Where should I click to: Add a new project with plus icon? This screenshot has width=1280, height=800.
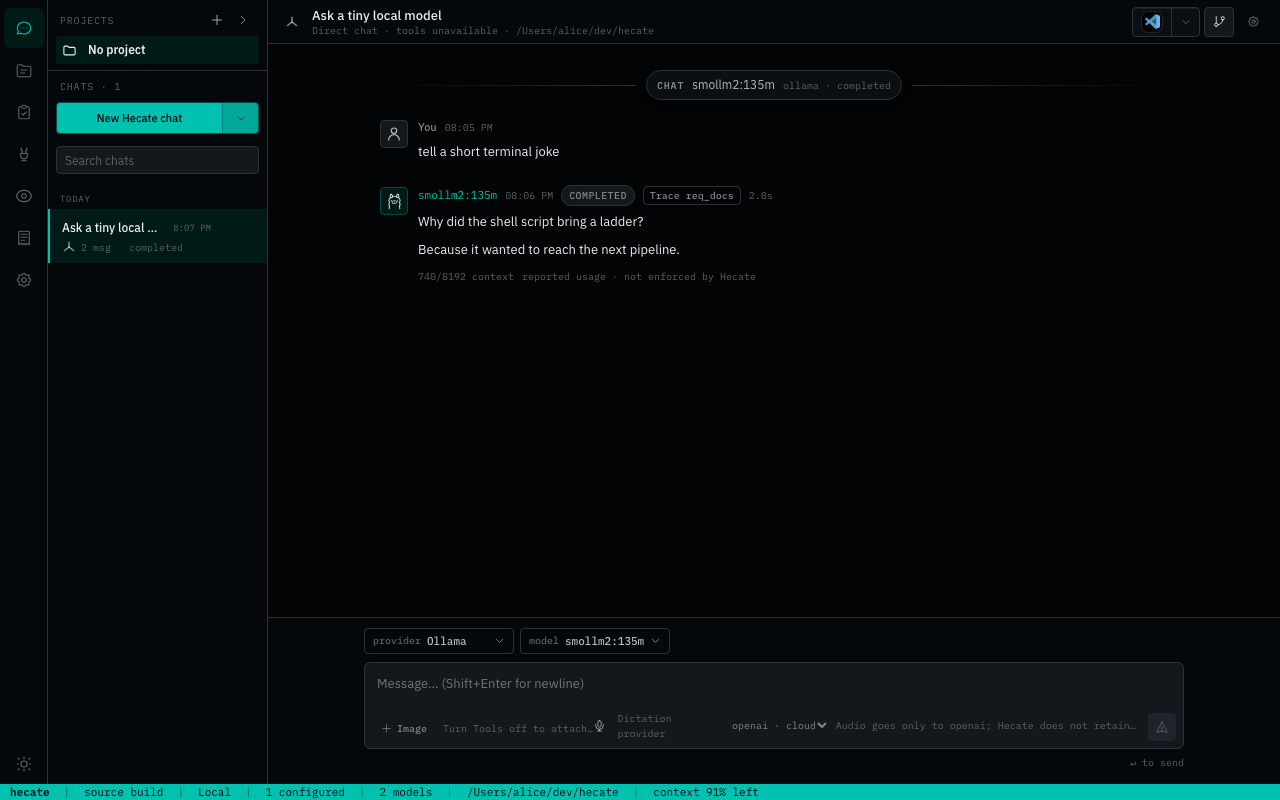217,20
